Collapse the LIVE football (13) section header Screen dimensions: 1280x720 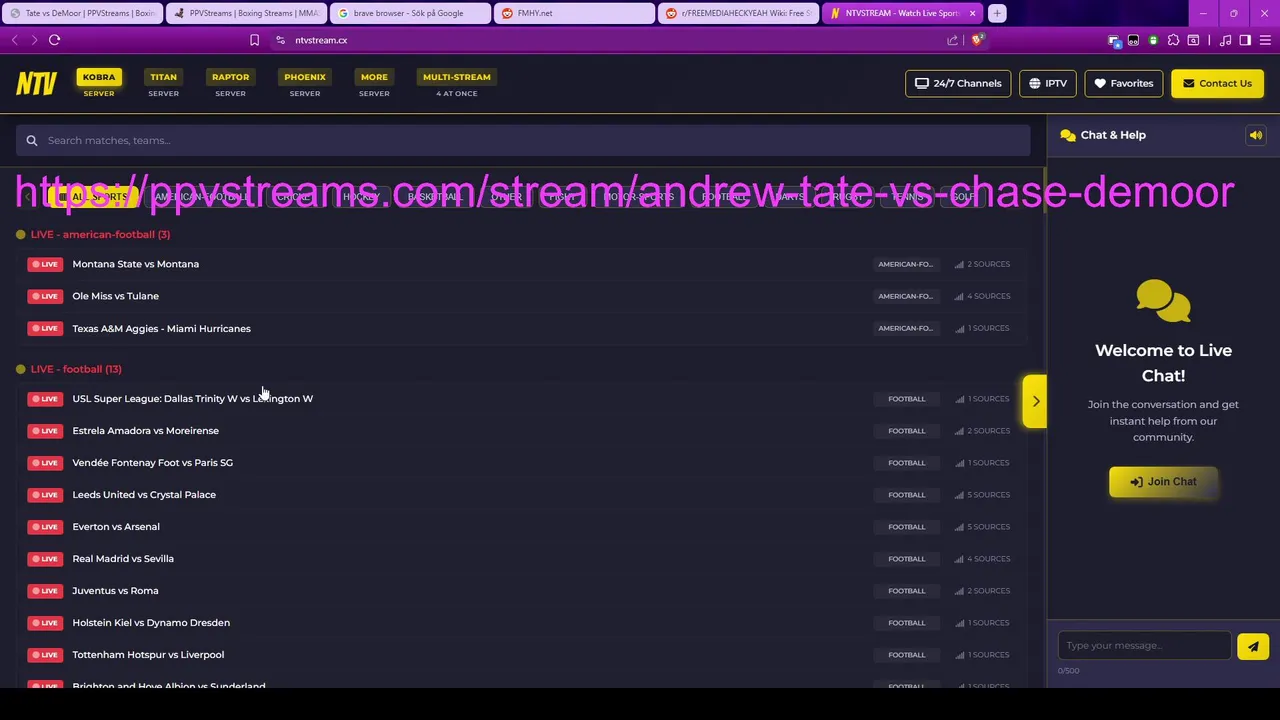[x=76, y=369]
